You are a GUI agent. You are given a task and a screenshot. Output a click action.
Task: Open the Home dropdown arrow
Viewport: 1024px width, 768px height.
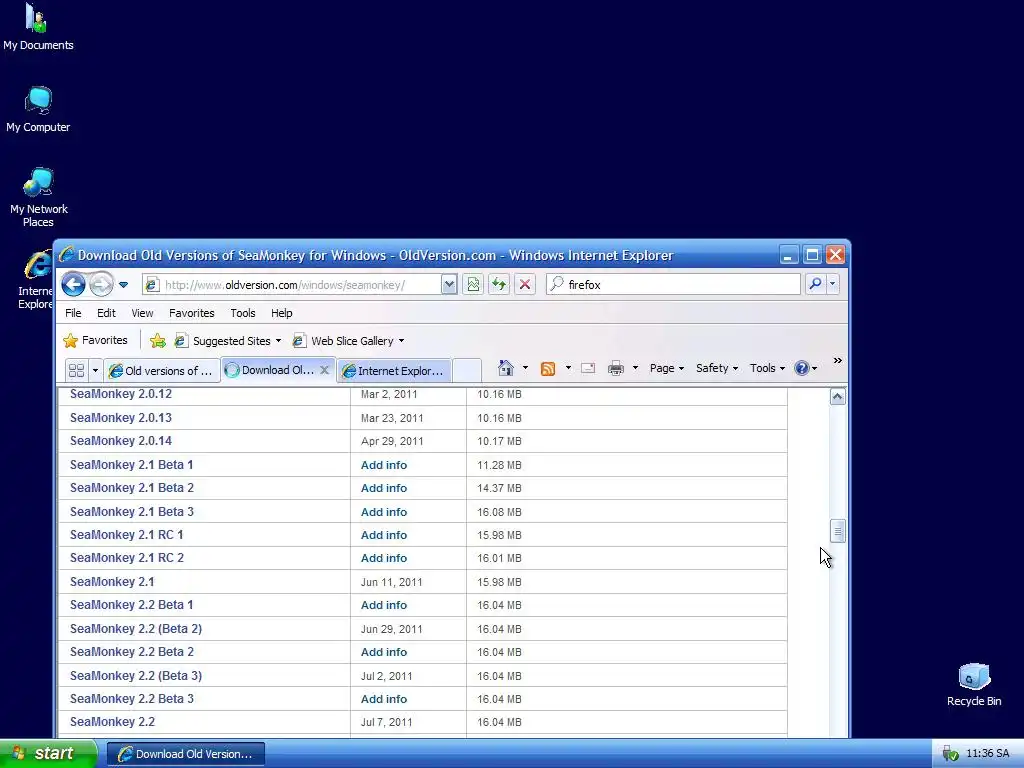[525, 368]
